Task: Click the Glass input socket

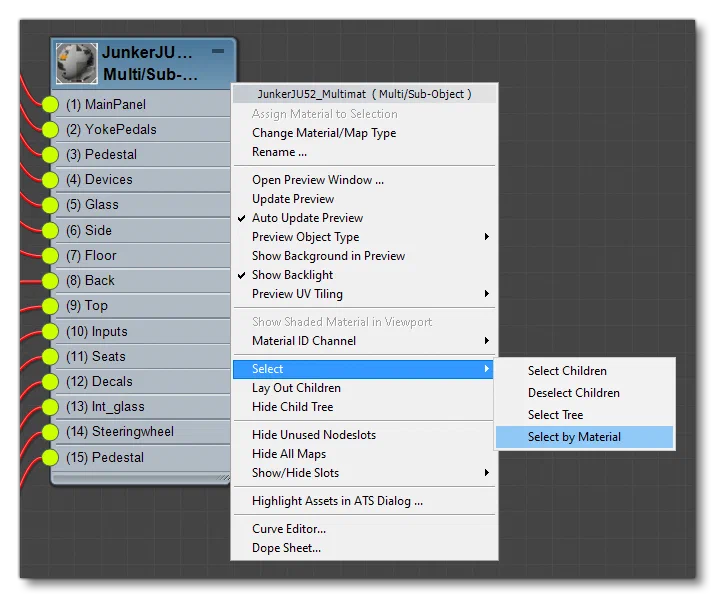Action: [x=50, y=205]
